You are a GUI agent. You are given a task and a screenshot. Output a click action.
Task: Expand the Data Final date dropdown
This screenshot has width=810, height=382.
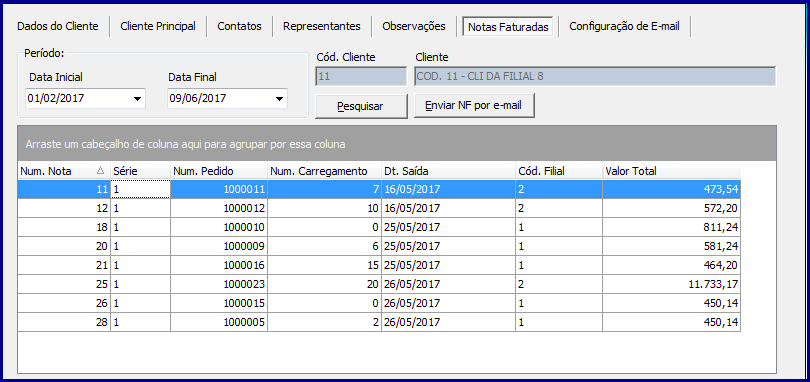(x=279, y=99)
